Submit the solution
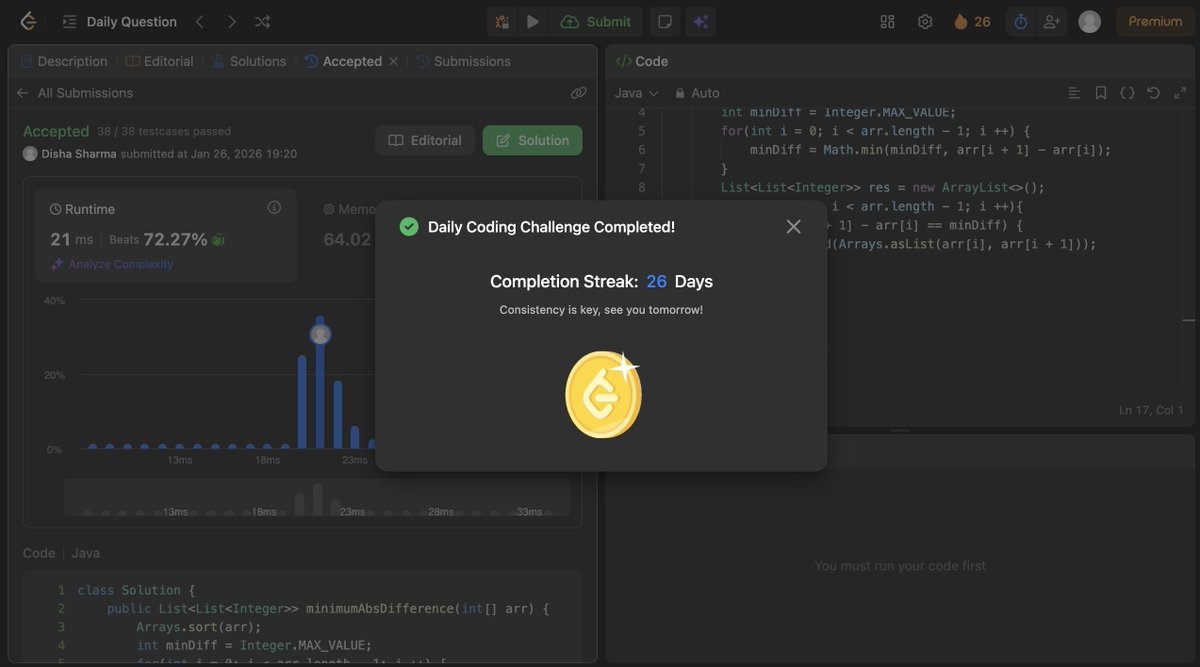1200x667 pixels. coord(596,21)
